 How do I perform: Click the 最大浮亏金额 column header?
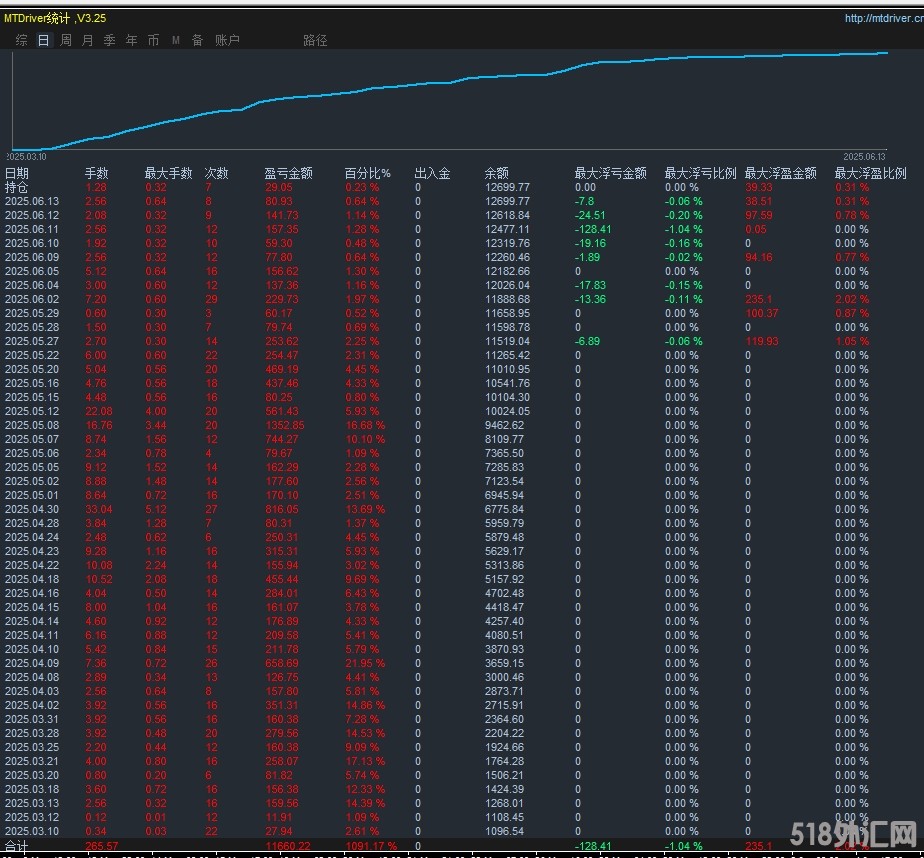pyautogui.click(x=610, y=173)
